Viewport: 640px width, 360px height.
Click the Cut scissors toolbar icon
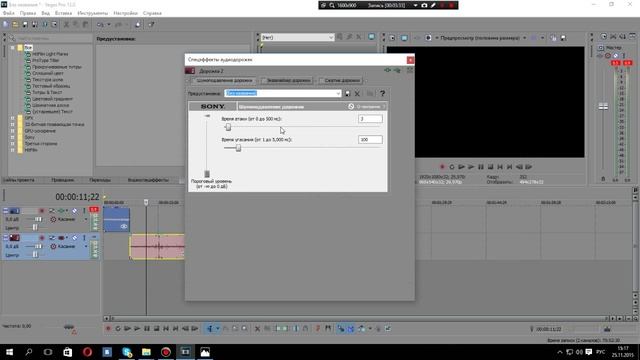[x=66, y=24]
